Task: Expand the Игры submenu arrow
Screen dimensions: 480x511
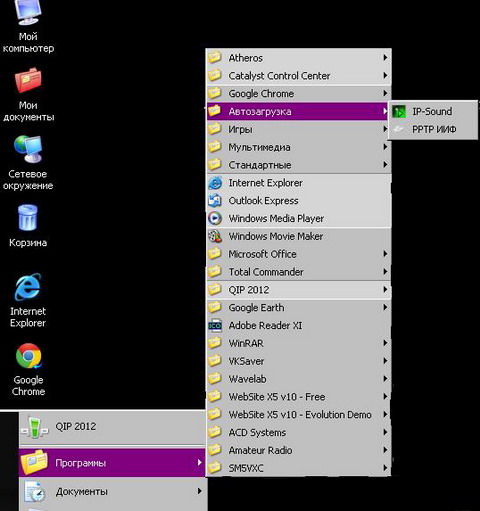Action: (385, 129)
